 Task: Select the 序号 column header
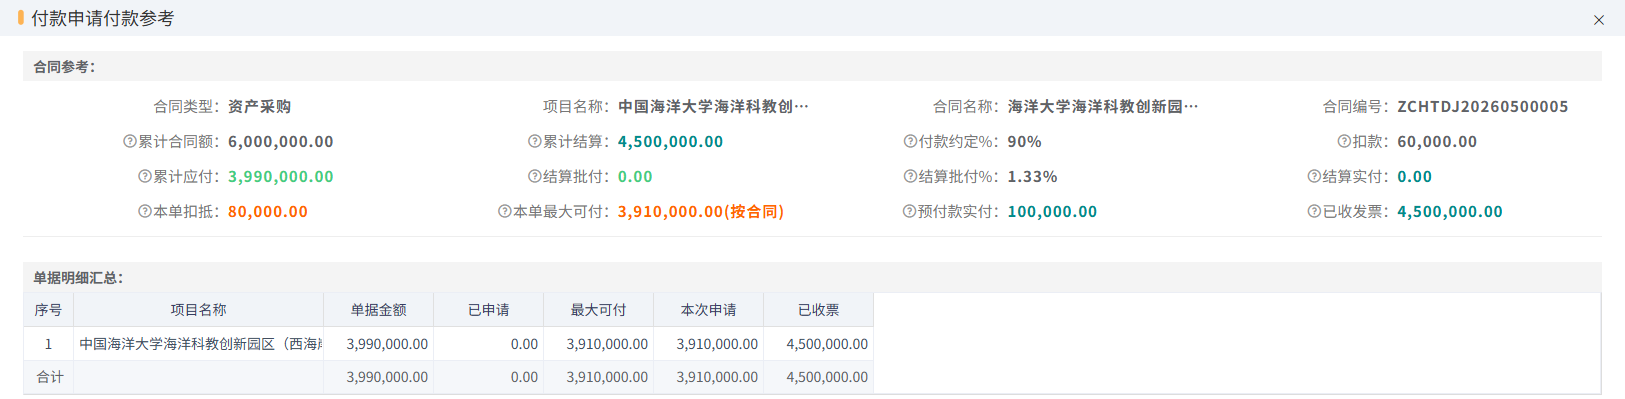pyautogui.click(x=48, y=310)
